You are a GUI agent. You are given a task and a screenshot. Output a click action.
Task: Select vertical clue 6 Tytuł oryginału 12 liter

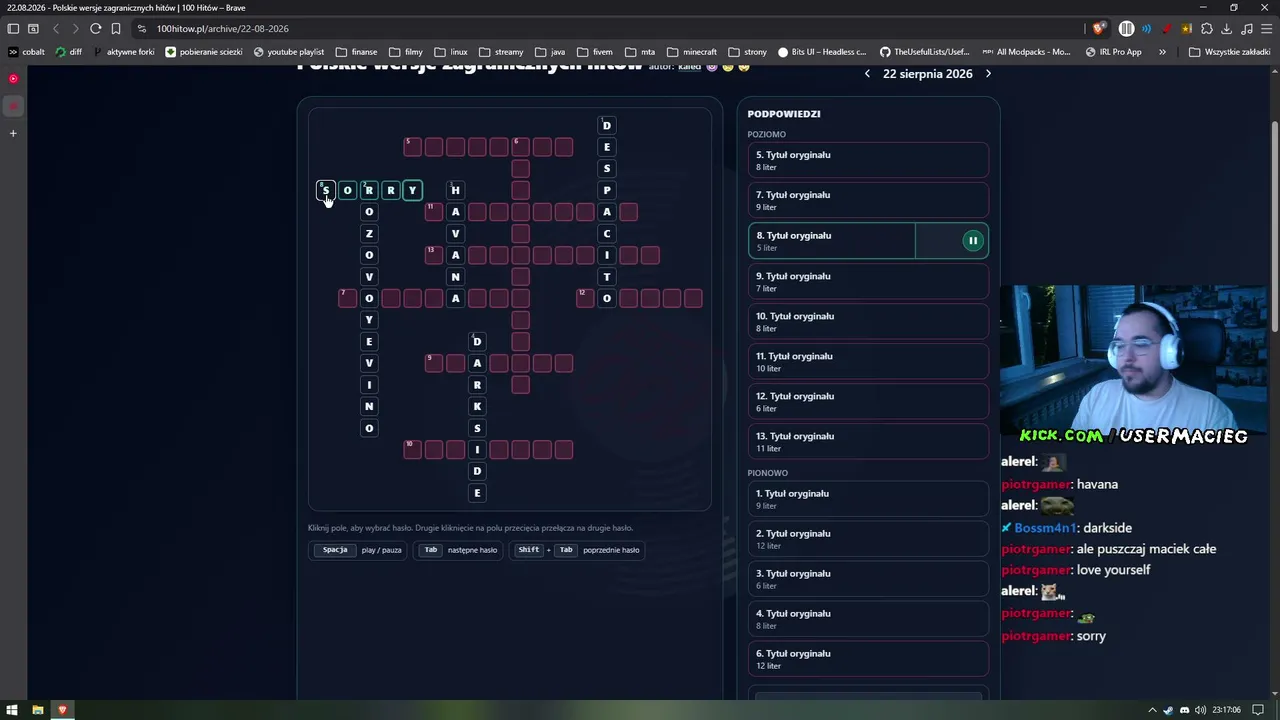click(868, 659)
